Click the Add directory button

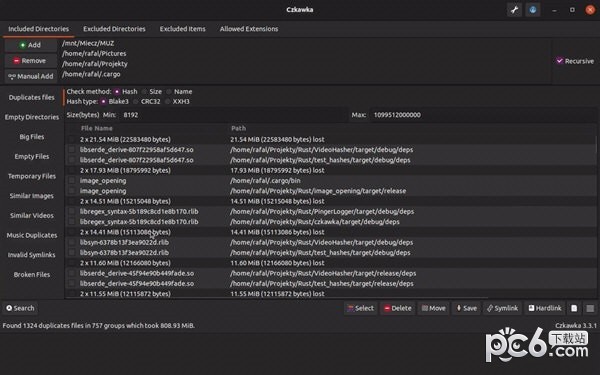coord(31,45)
